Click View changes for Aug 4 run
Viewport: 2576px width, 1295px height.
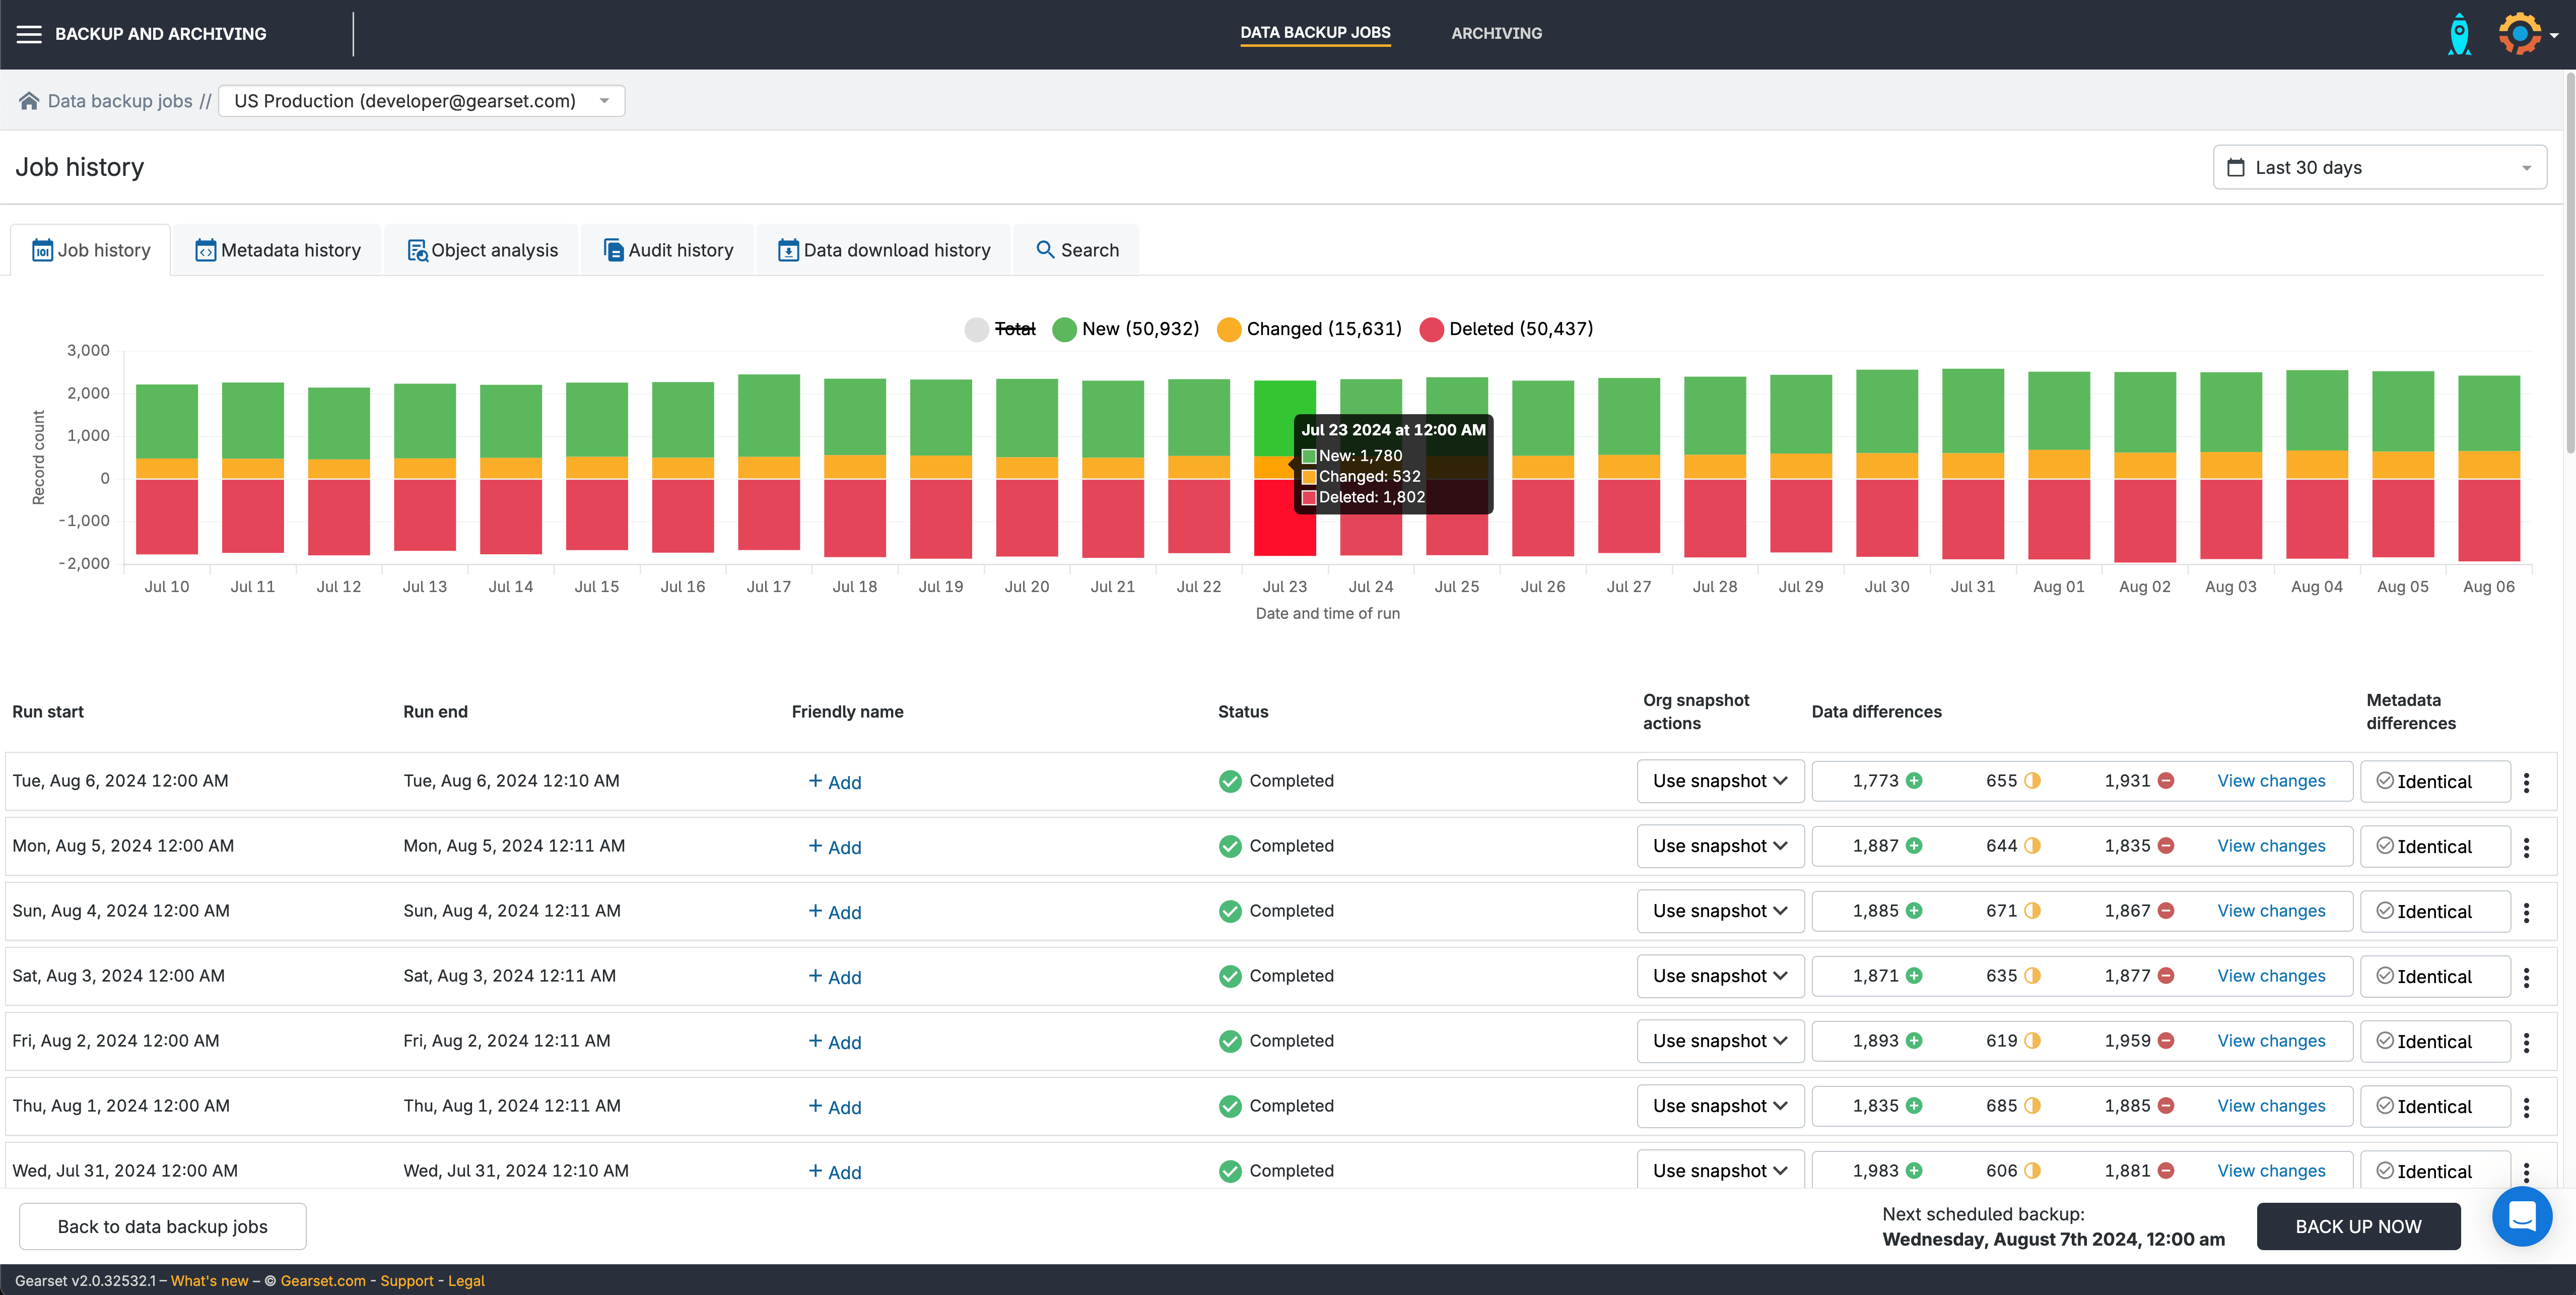(x=2271, y=911)
